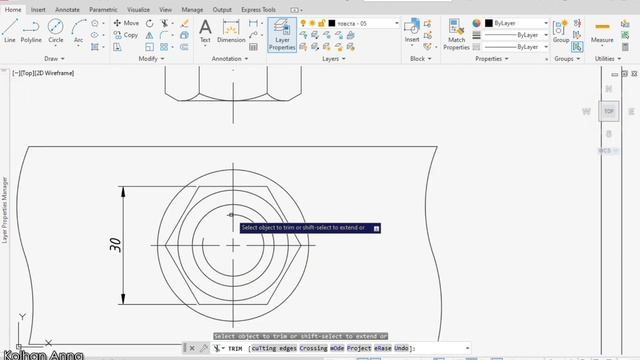Toggle the lock icon of current layer
The image size is (640, 360).
(x=322, y=23)
